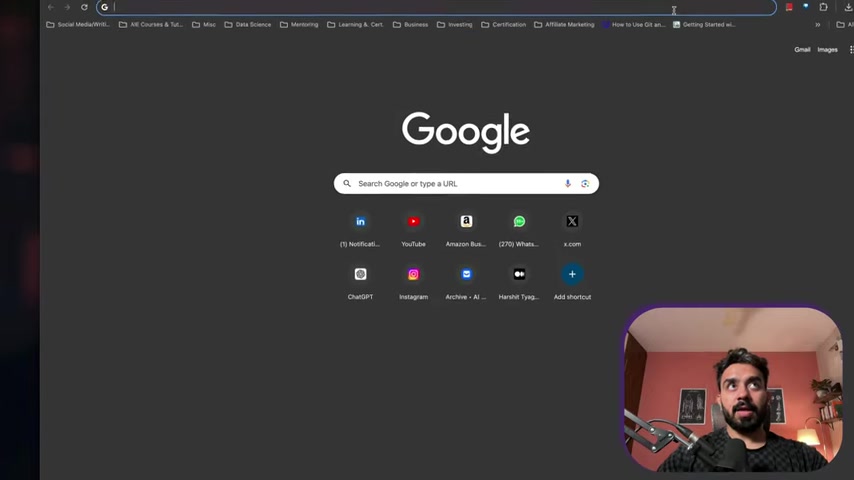The image size is (854, 480).
Task: Open the Extensions puzzle icon
Action: 824,7
